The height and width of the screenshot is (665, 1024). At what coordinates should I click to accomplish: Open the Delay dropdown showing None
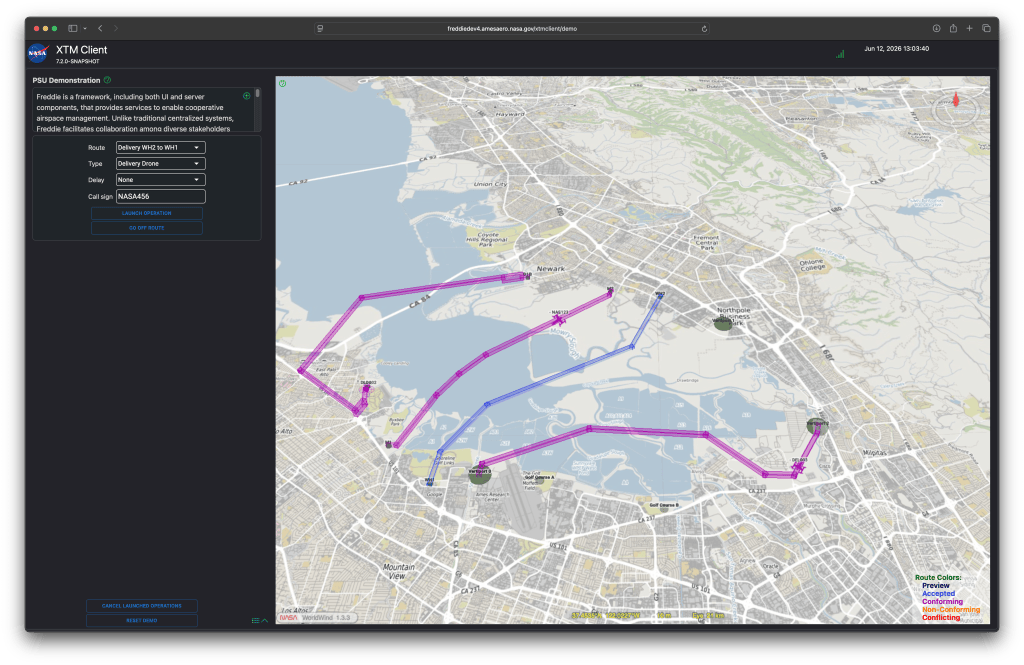click(161, 180)
